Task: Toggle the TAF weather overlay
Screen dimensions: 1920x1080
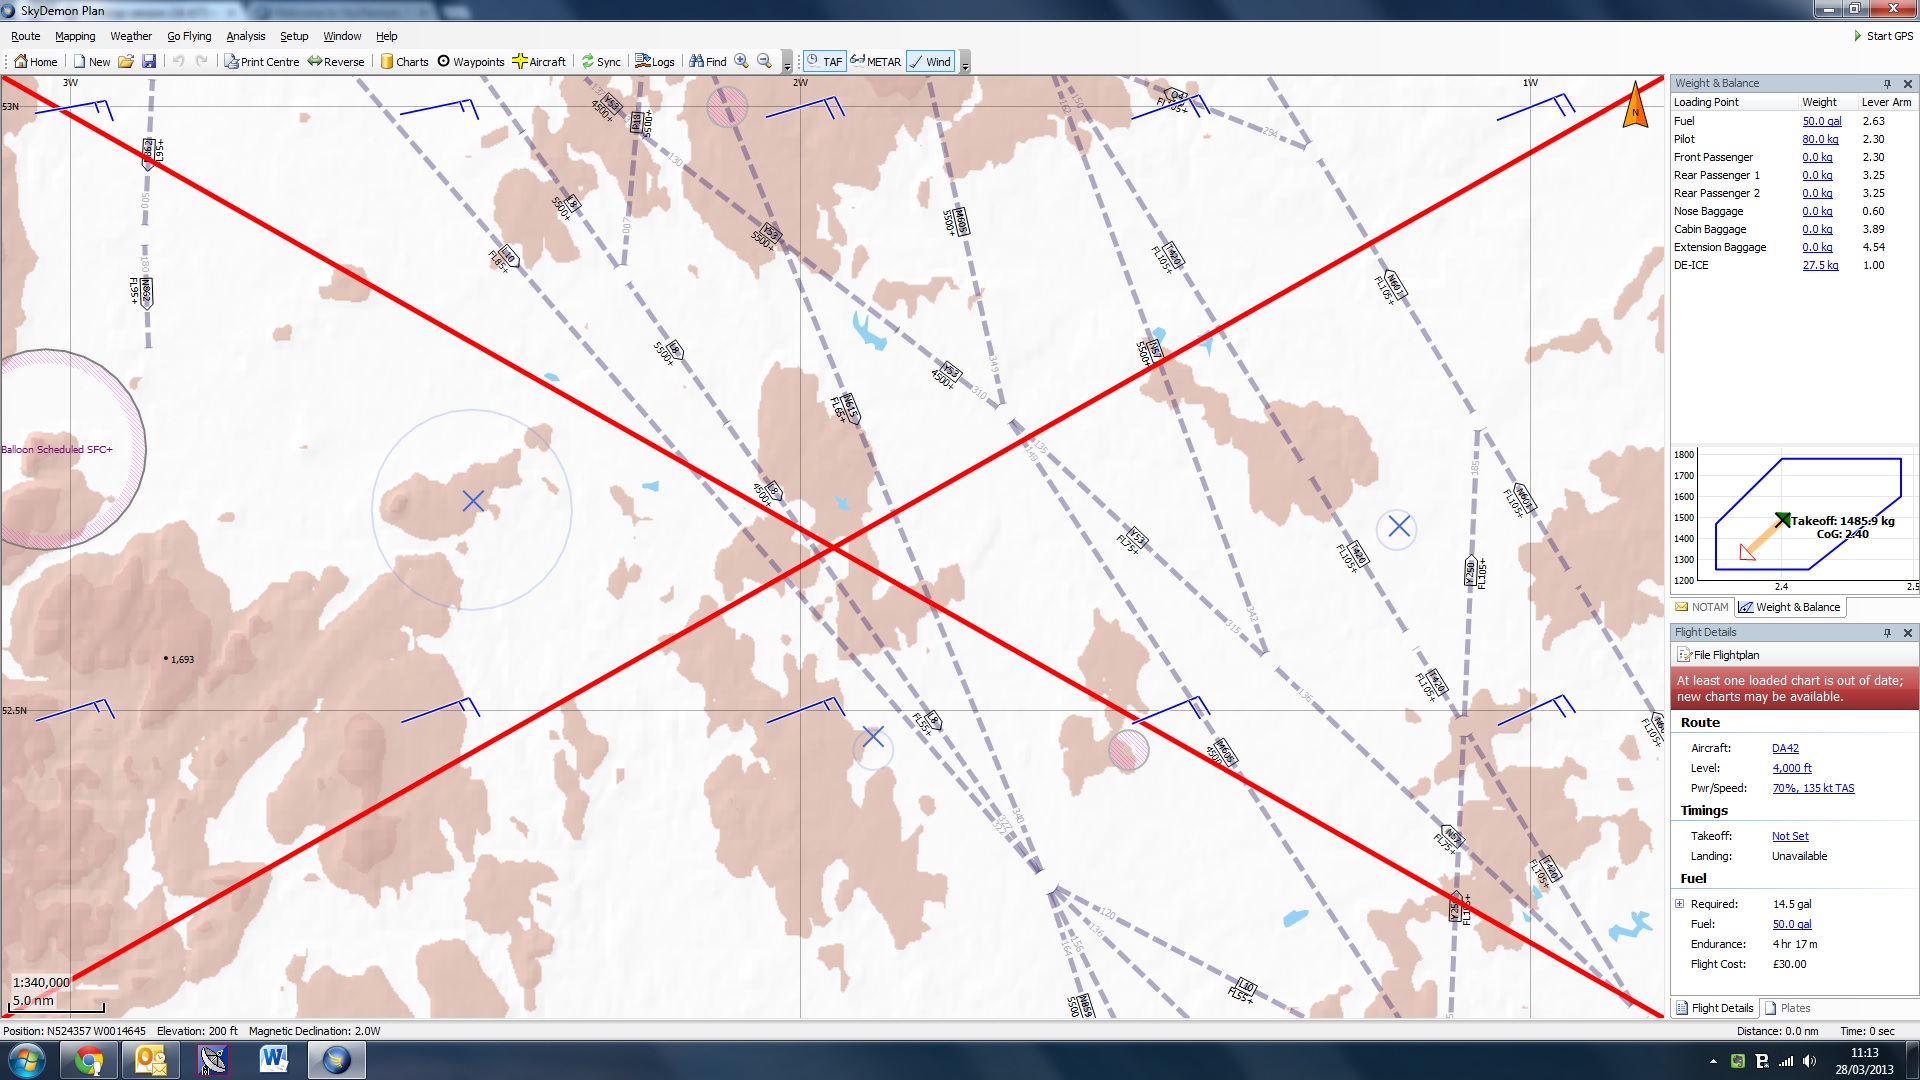Action: tap(825, 62)
